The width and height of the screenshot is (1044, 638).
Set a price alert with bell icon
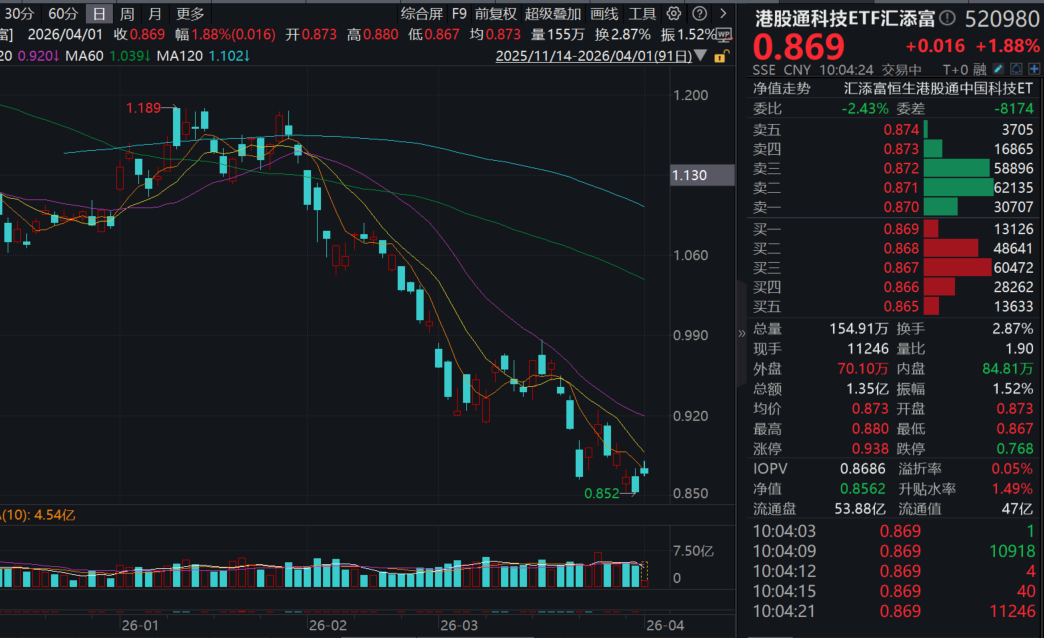click(x=1014, y=69)
